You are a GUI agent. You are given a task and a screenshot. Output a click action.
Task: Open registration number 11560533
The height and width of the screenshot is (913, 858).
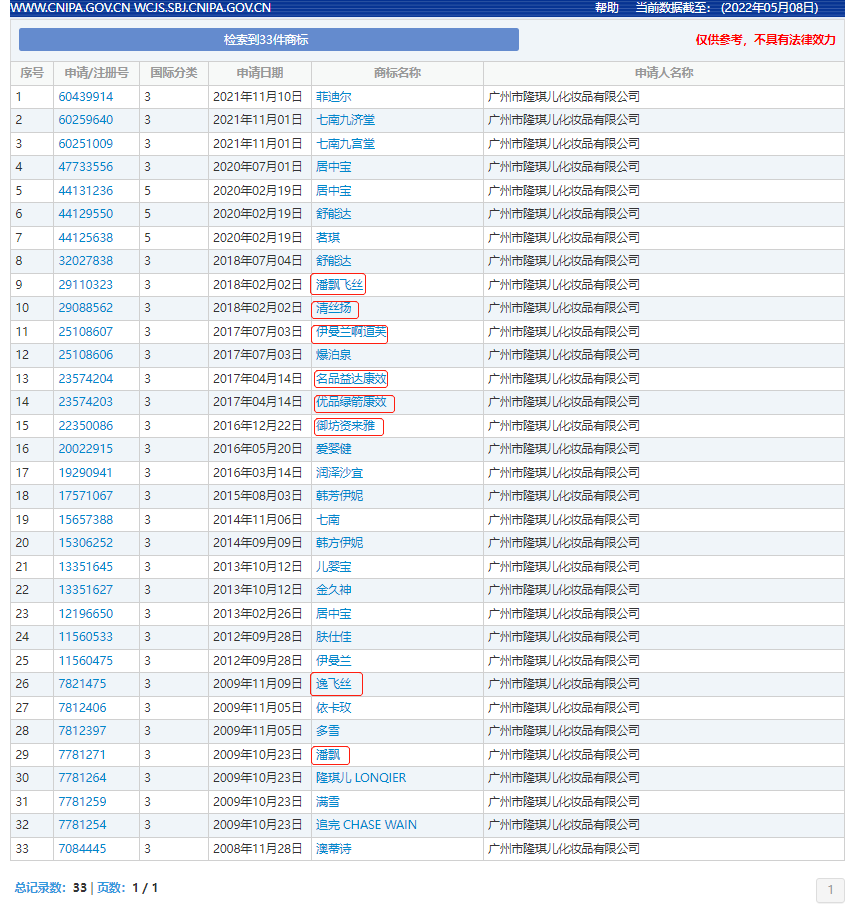point(86,637)
